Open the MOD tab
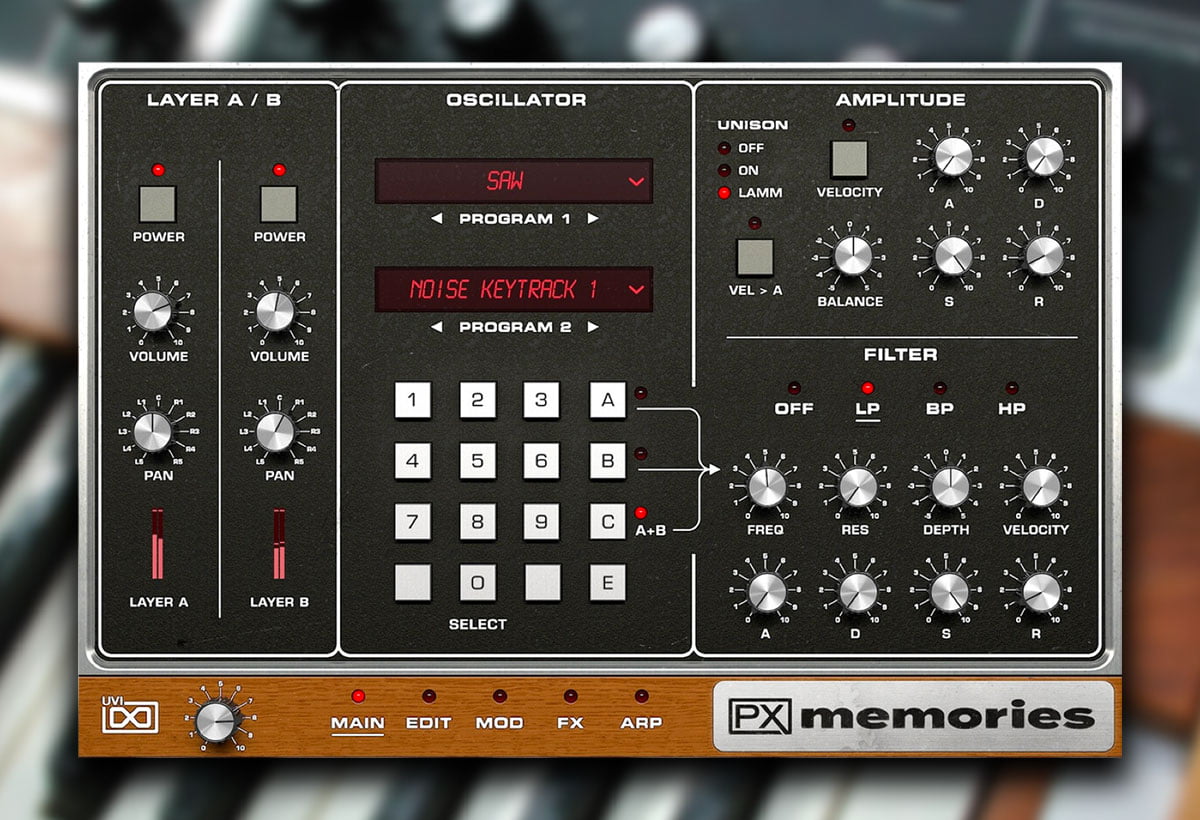Viewport: 1200px width, 820px height. pyautogui.click(x=499, y=722)
